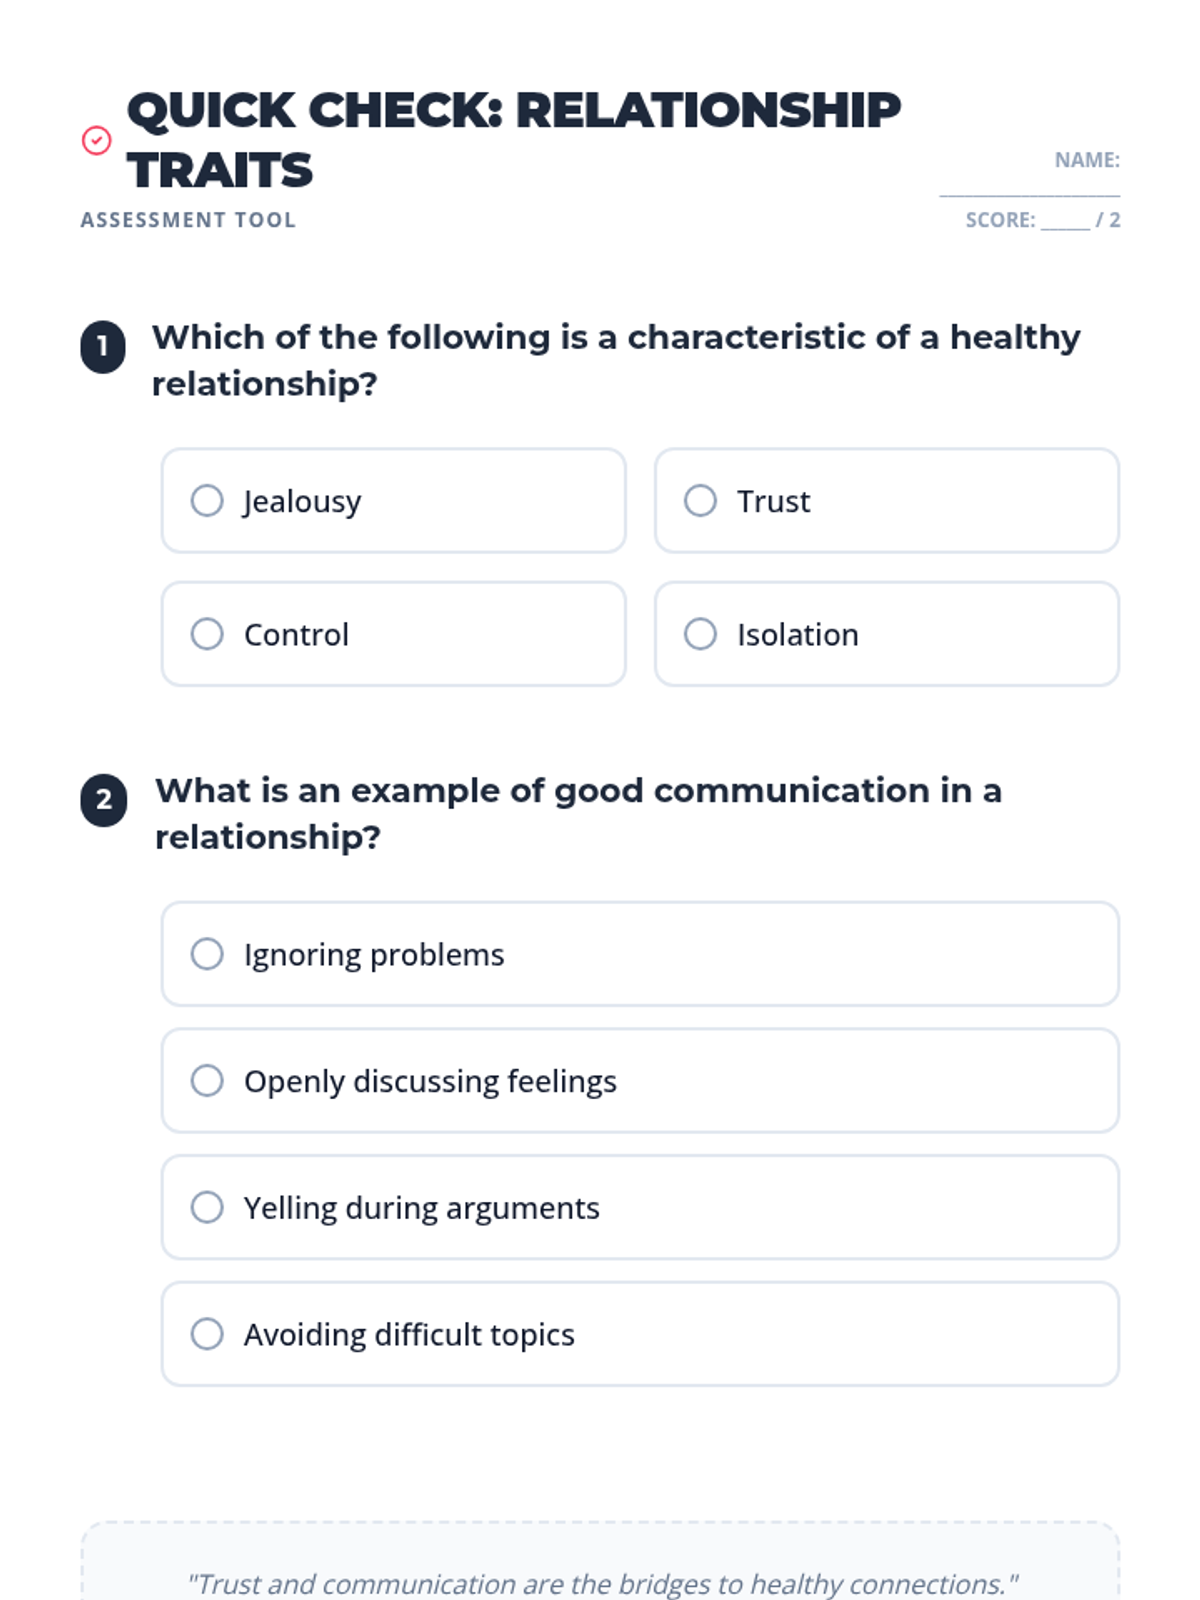Click the Quick Check: Relationship Traits heading

tap(514, 140)
